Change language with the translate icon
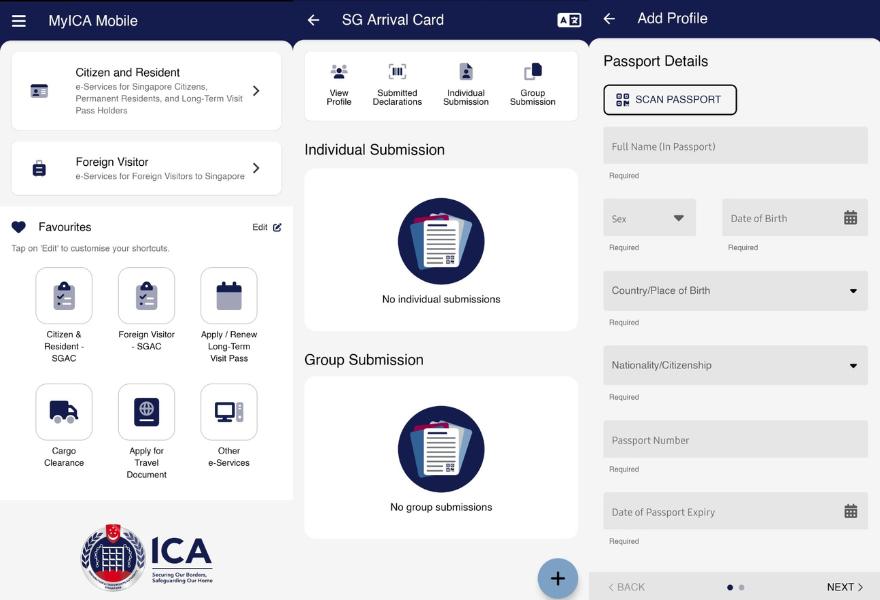This screenshot has height=600, width=880. tap(569, 20)
